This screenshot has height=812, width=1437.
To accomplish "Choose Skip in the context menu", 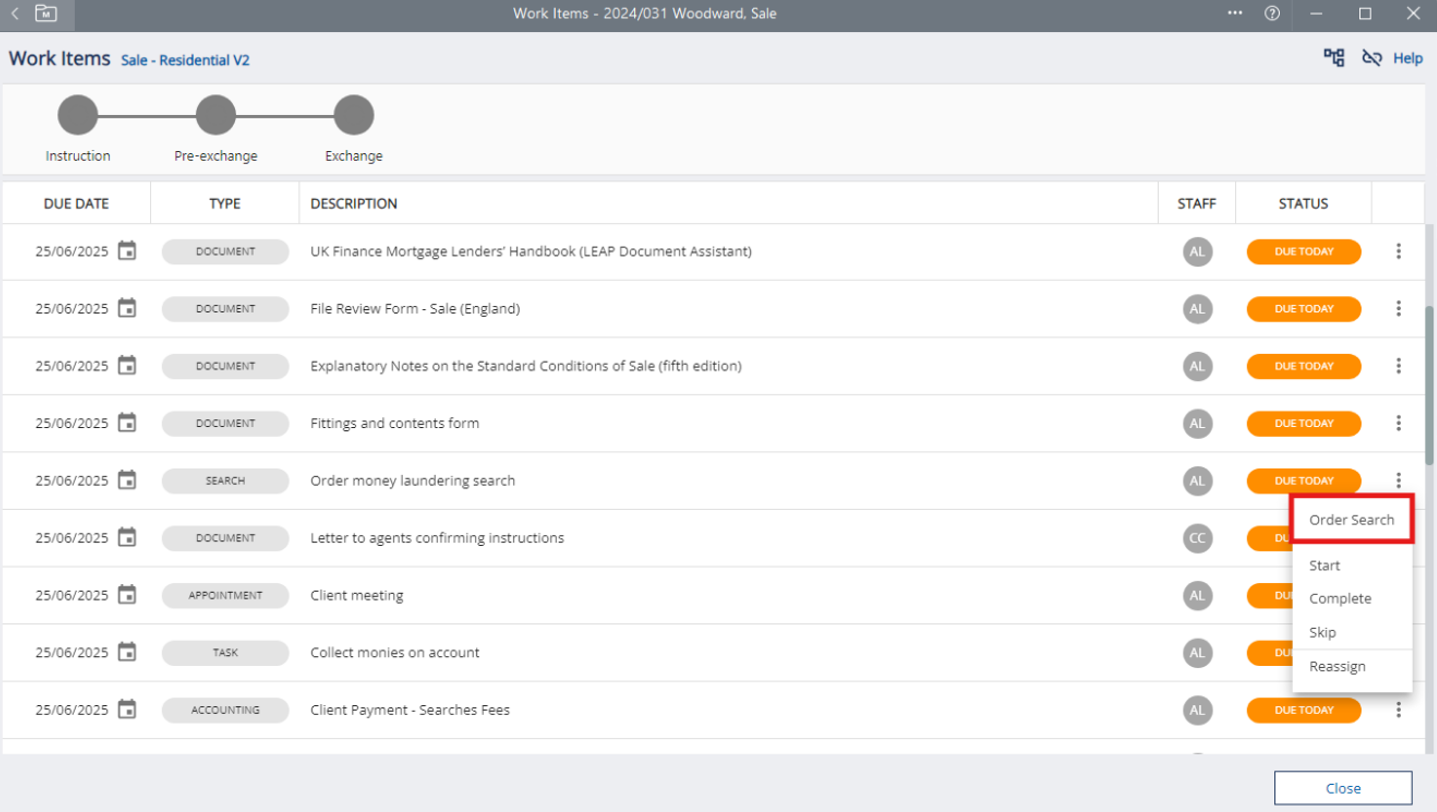I will pos(1322,632).
